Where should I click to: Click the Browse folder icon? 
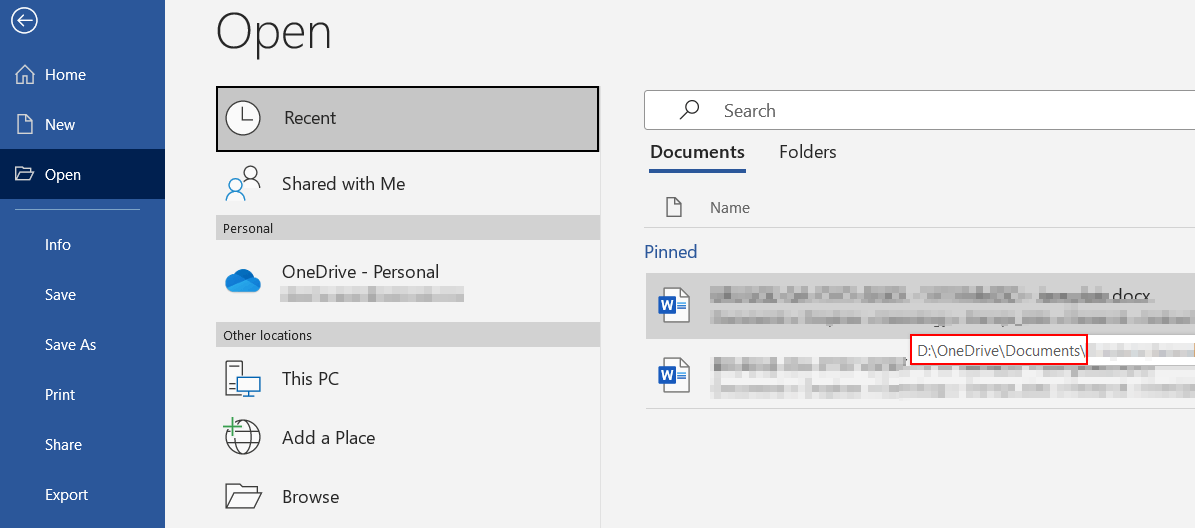(243, 496)
